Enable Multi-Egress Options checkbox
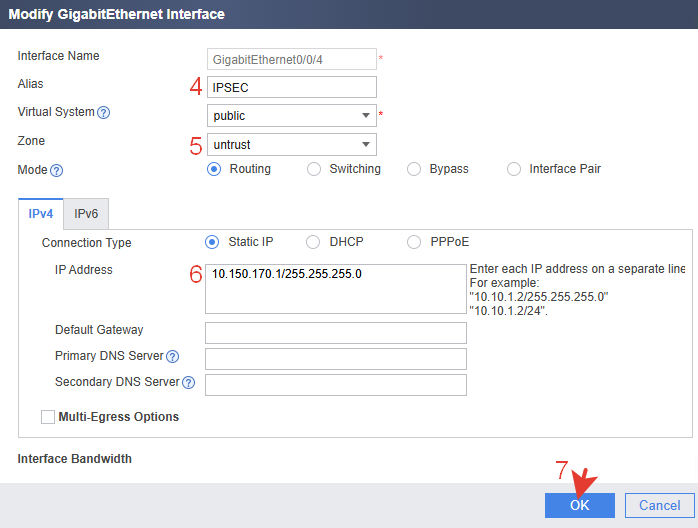The image size is (698, 528). tap(48, 417)
